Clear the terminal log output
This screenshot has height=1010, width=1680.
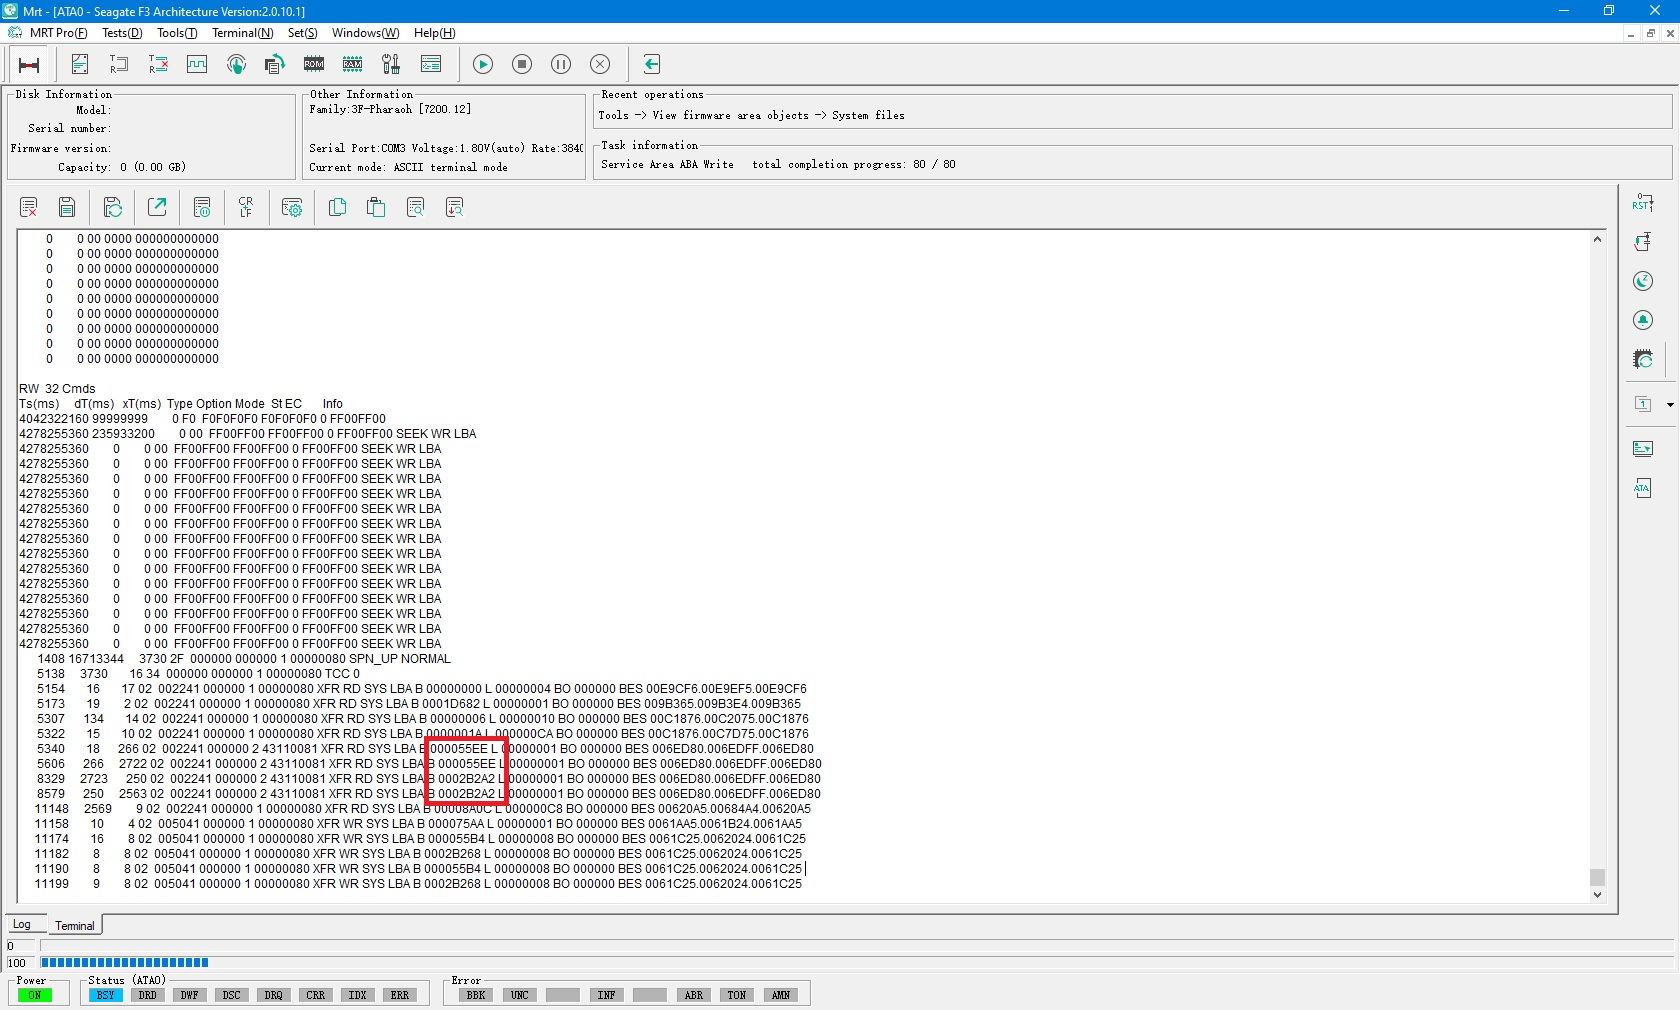coord(28,207)
